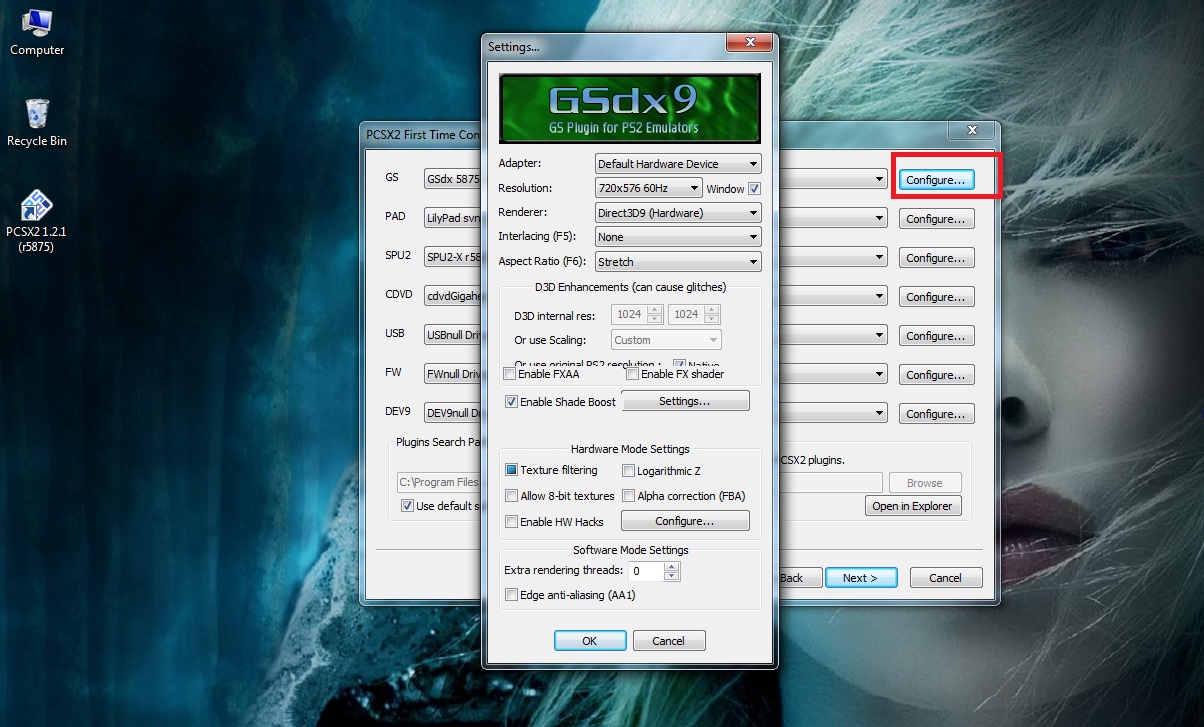This screenshot has width=1204, height=727.
Task: Click OK in GSdx Settings dialog
Action: tap(590, 641)
